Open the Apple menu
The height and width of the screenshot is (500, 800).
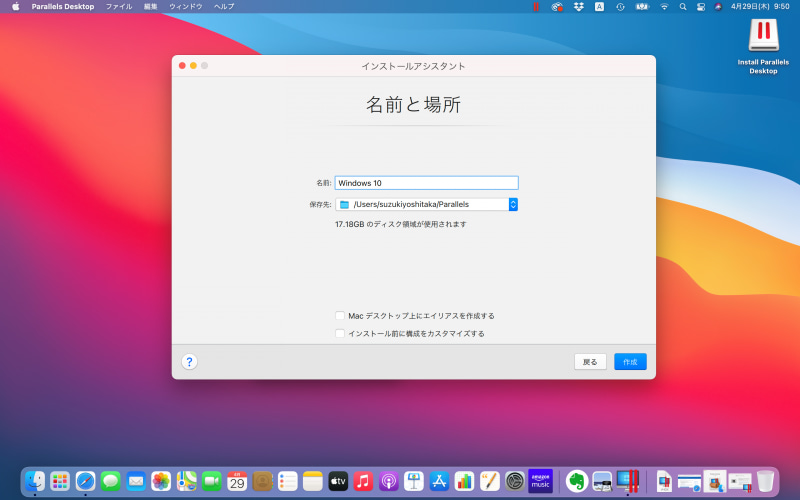coord(15,7)
